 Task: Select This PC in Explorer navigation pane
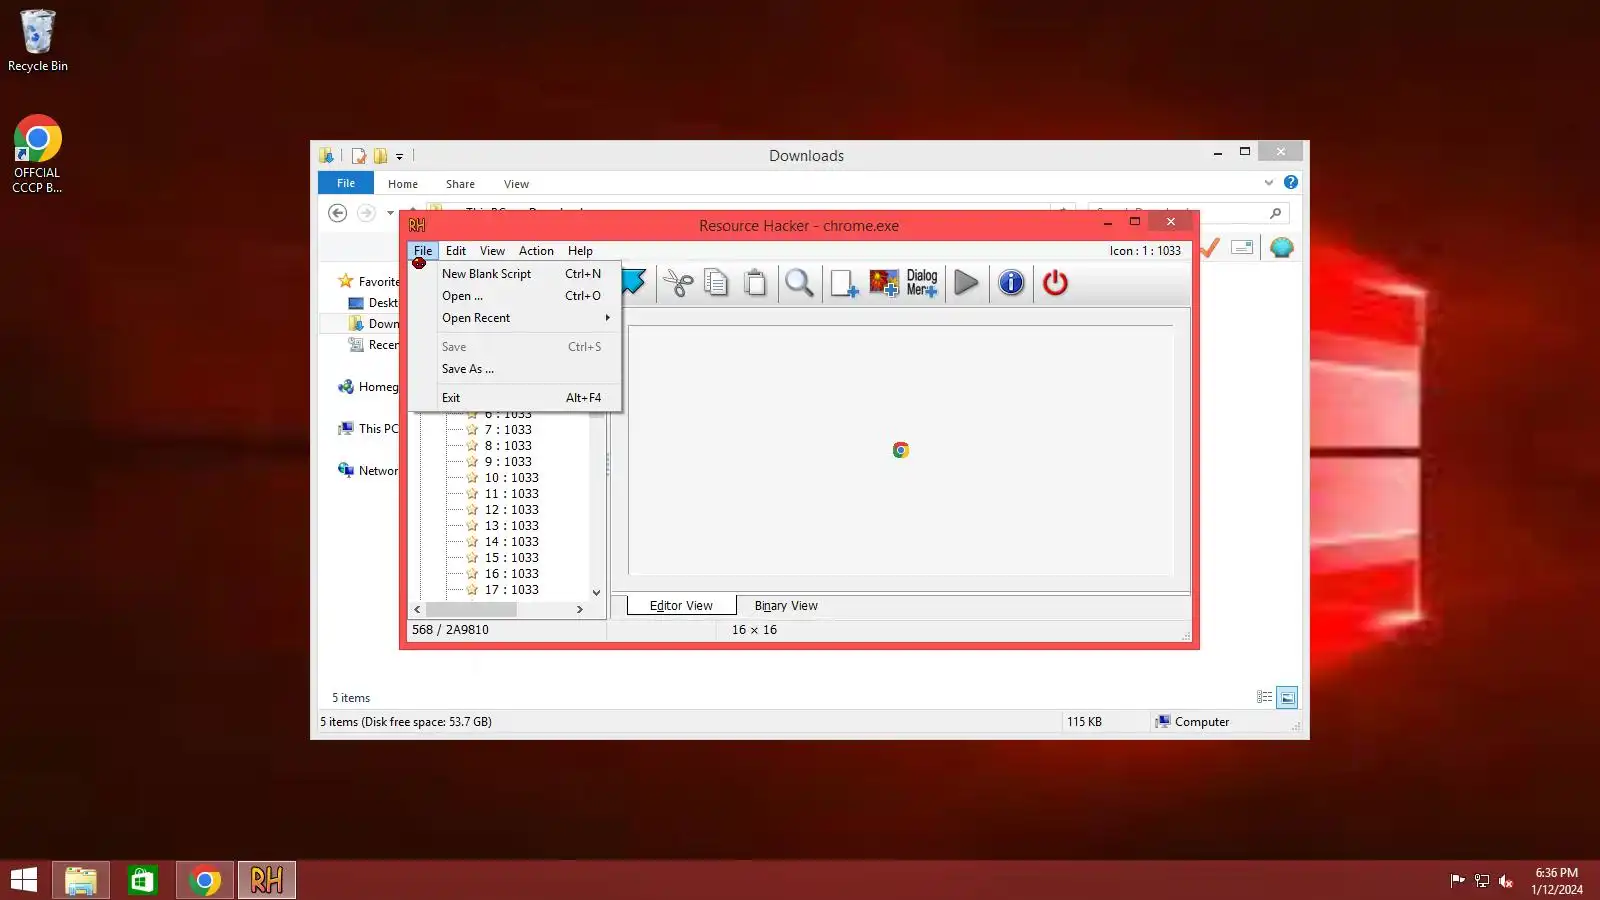pos(368,429)
